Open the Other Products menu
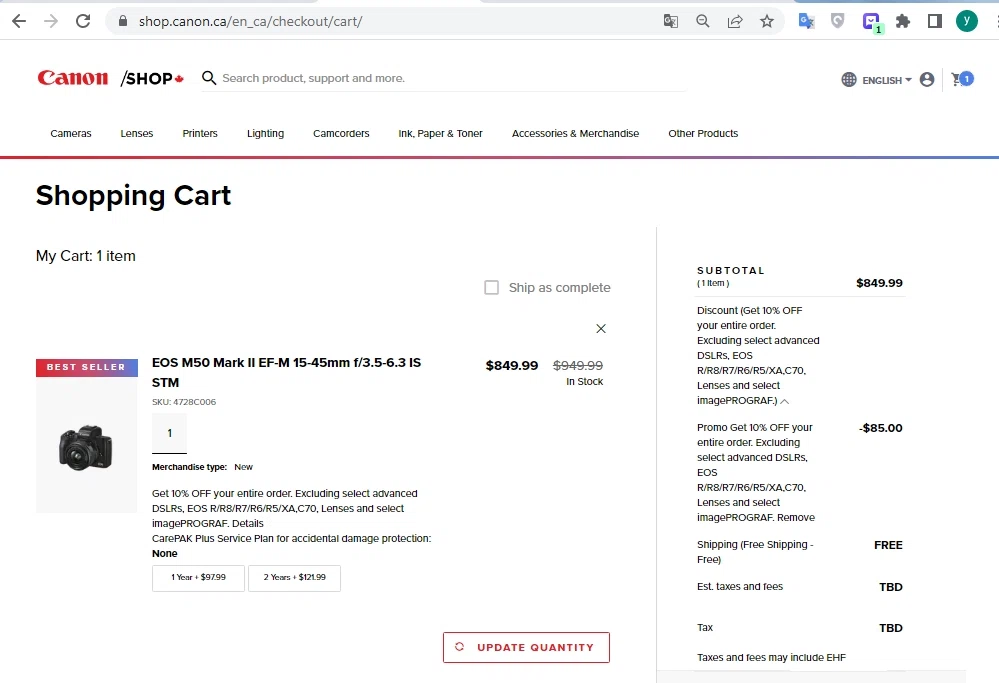The height and width of the screenshot is (683, 999). 703,133
